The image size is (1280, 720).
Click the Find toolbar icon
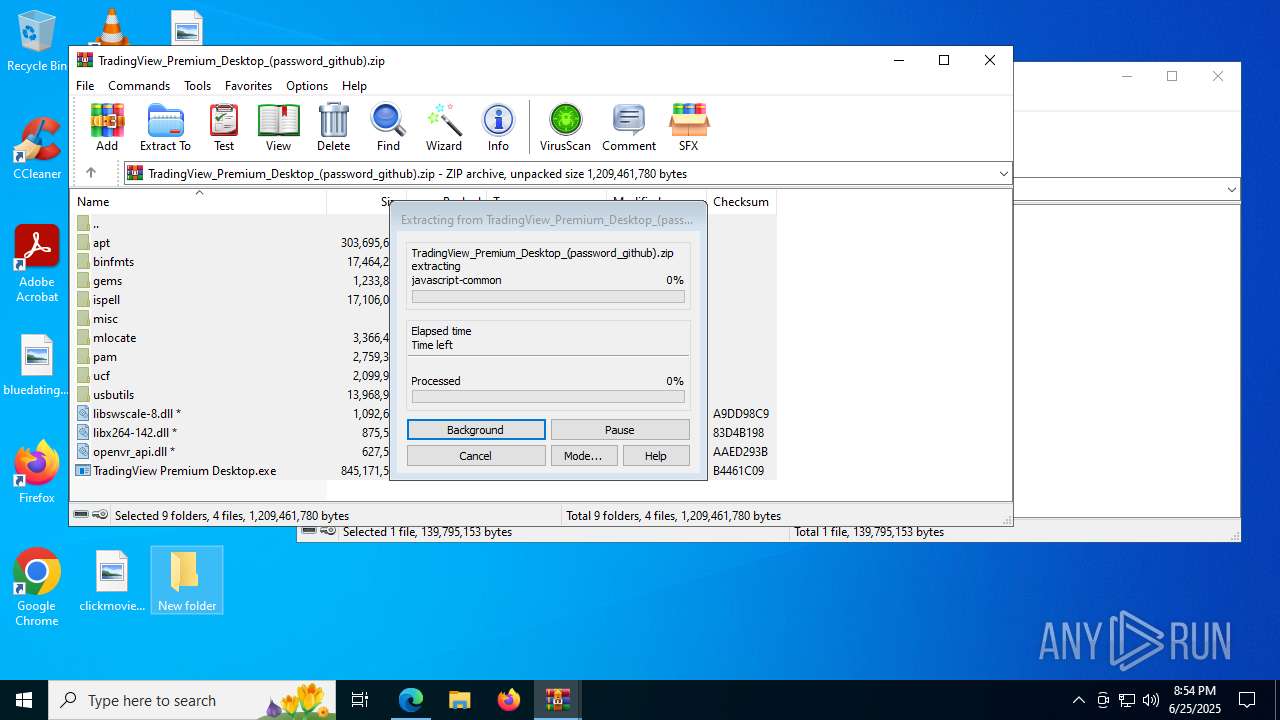click(x=388, y=127)
